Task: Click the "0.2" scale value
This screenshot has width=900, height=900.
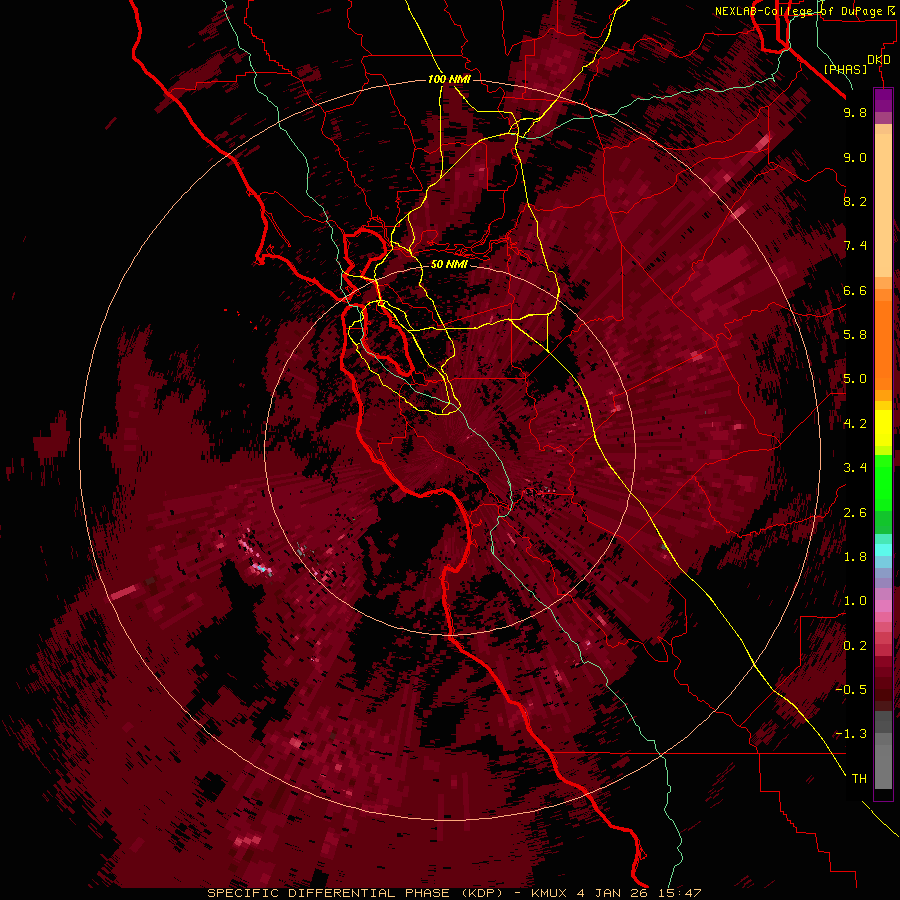Action: pos(855,646)
